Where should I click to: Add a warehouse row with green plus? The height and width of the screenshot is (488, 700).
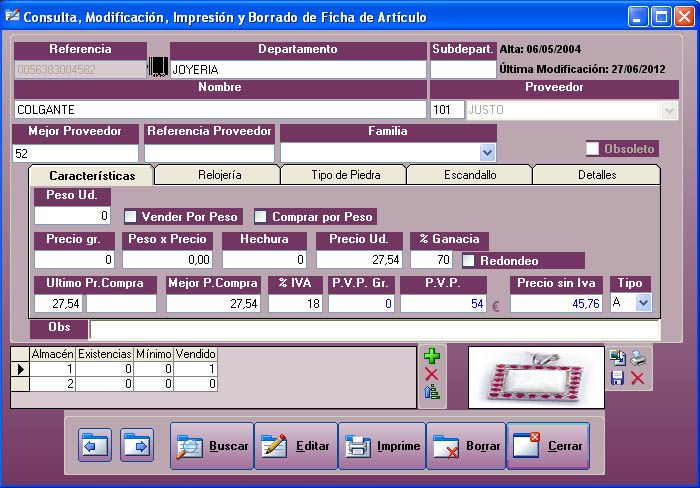click(432, 356)
